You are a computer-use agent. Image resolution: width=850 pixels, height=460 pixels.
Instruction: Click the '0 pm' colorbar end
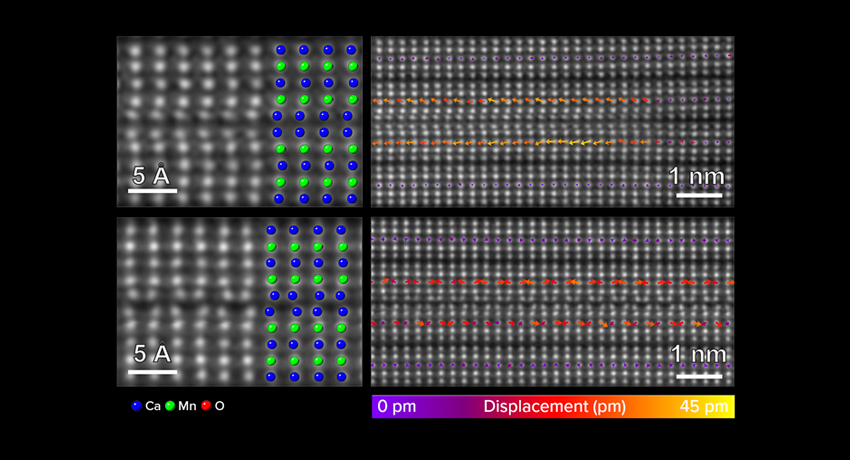[397, 406]
